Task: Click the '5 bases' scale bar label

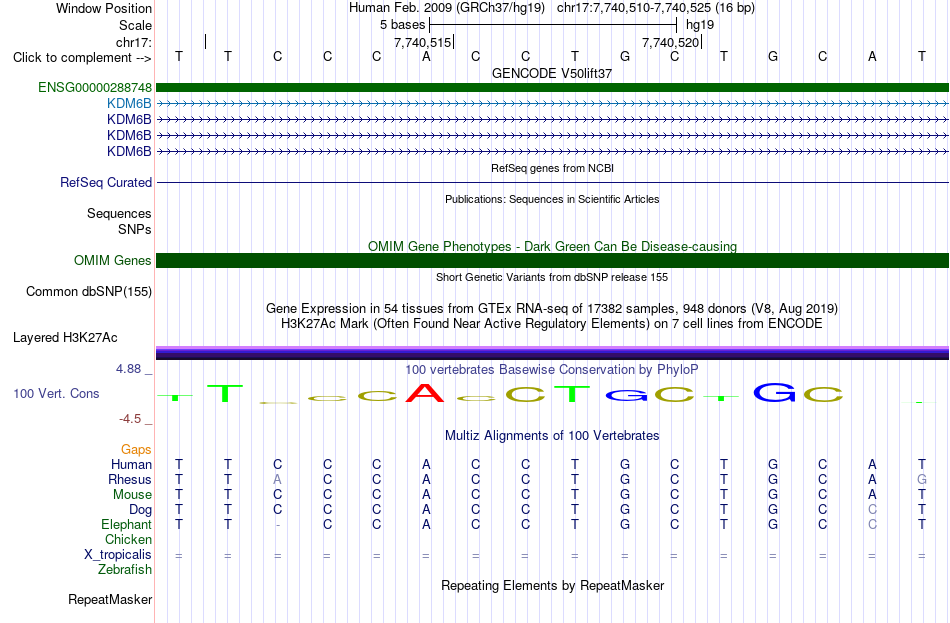Action: tap(402, 25)
